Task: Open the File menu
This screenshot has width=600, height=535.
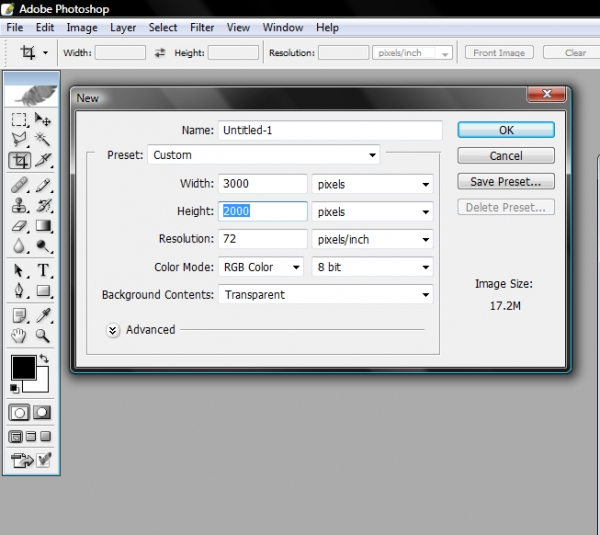Action: (15, 28)
